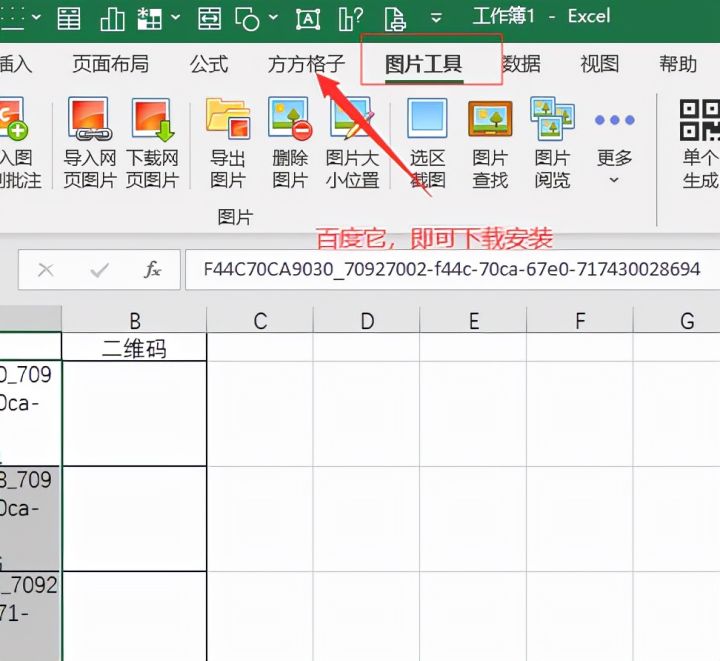The width and height of the screenshot is (720, 661).
Task: Open the Customize Quick Access Toolbar dropdown
Action: pyautogui.click(x=436, y=18)
